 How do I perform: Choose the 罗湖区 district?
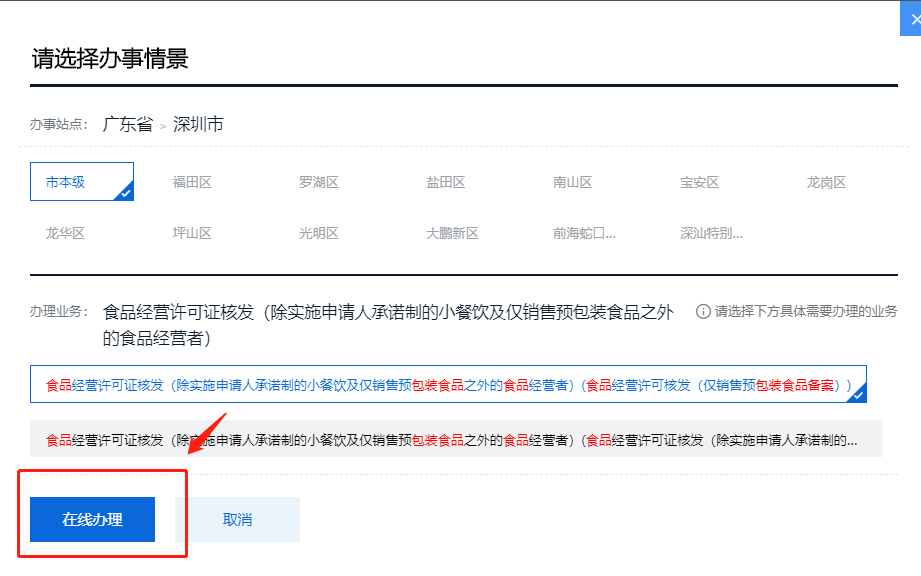pyautogui.click(x=319, y=182)
